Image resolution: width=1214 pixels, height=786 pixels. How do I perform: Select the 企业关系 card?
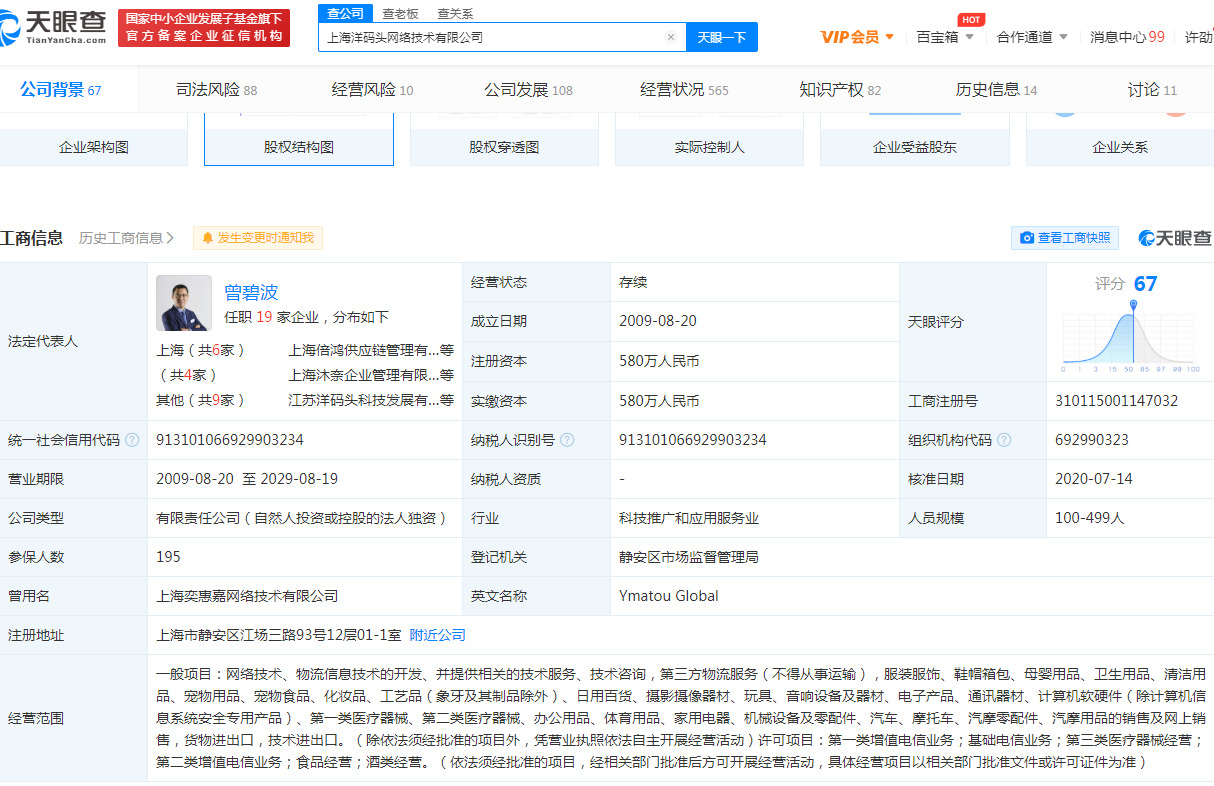(1120, 141)
